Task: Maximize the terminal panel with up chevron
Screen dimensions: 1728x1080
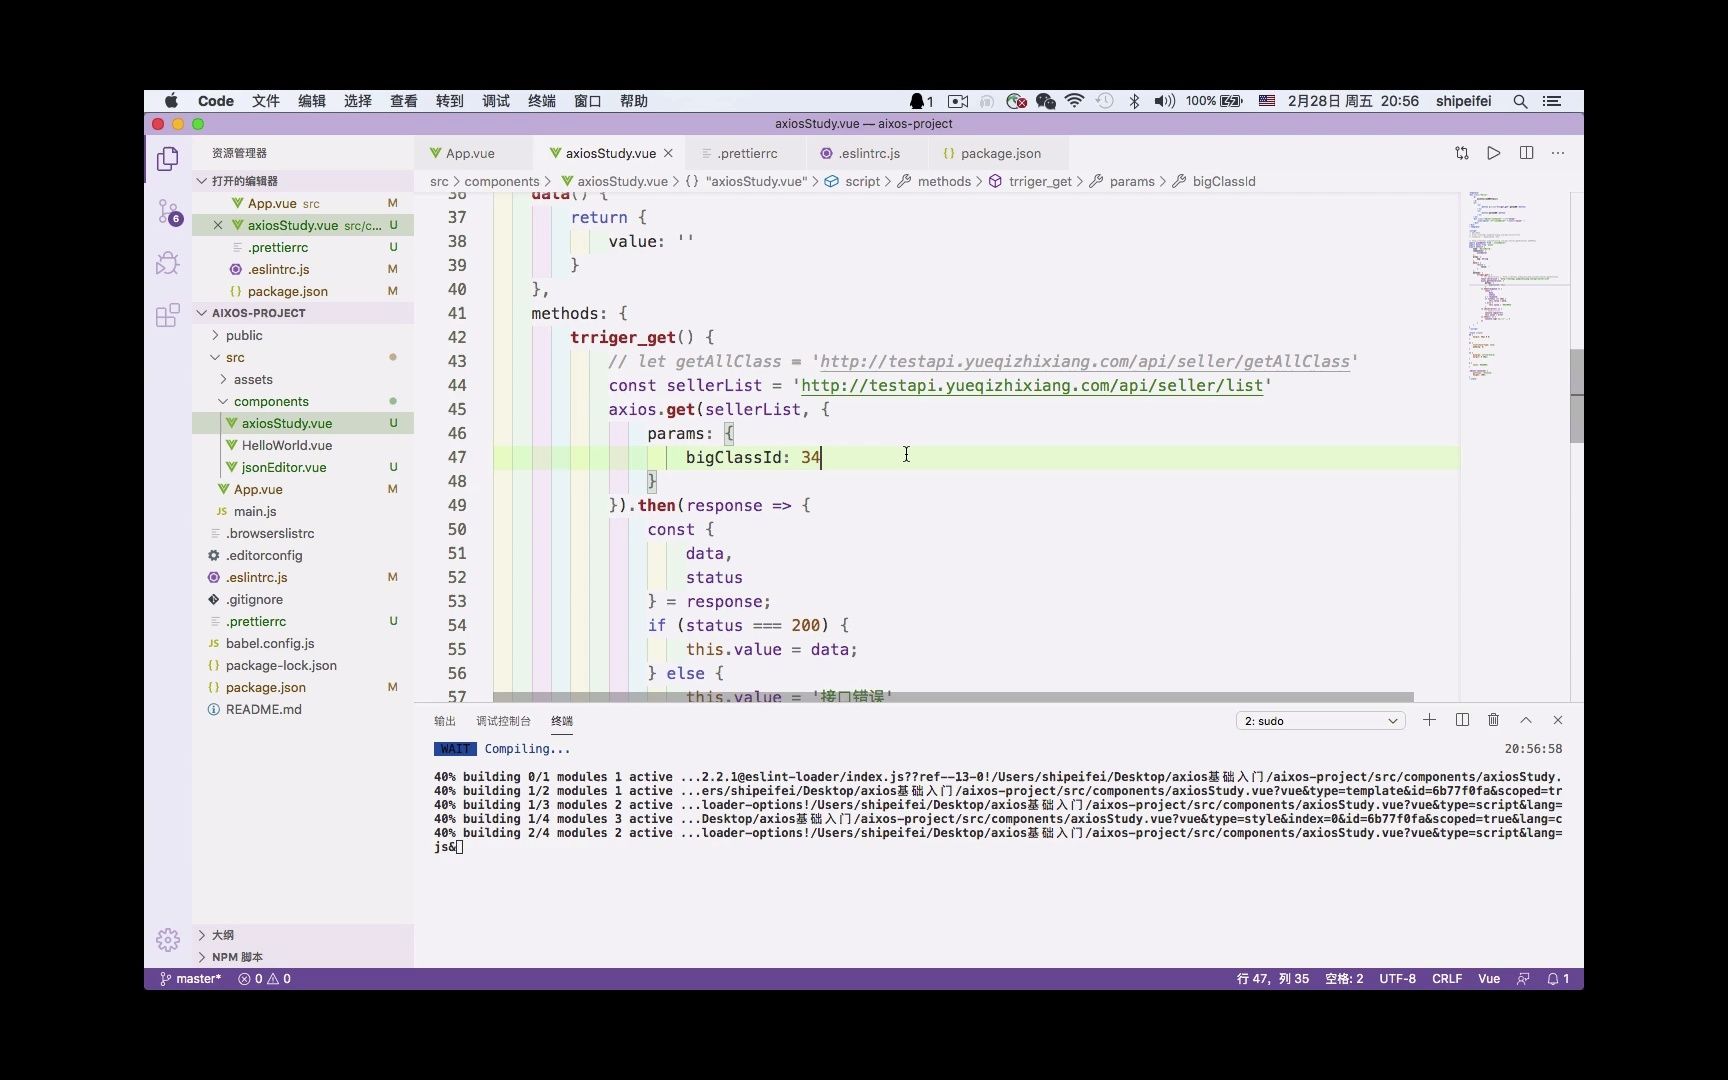Action: pyautogui.click(x=1526, y=720)
